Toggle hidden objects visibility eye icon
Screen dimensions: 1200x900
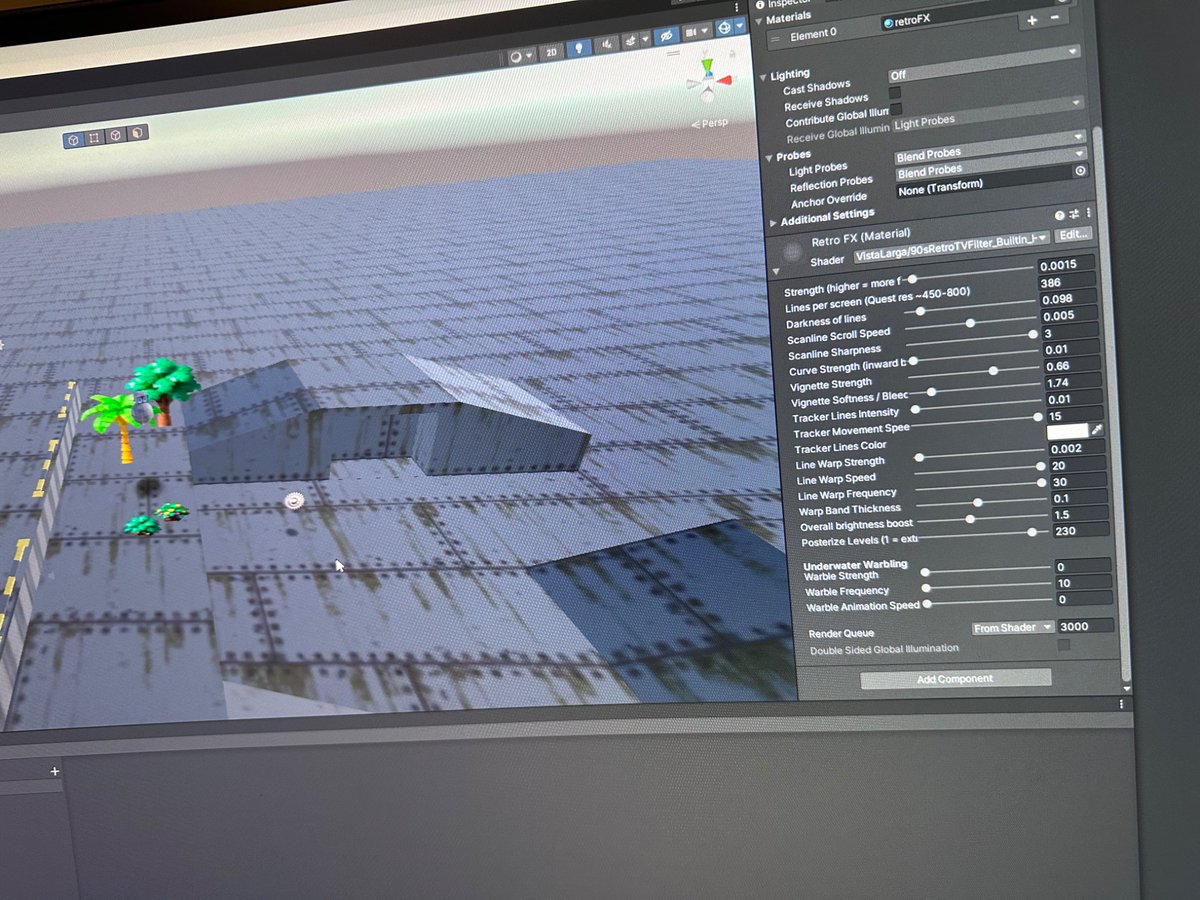pos(666,36)
